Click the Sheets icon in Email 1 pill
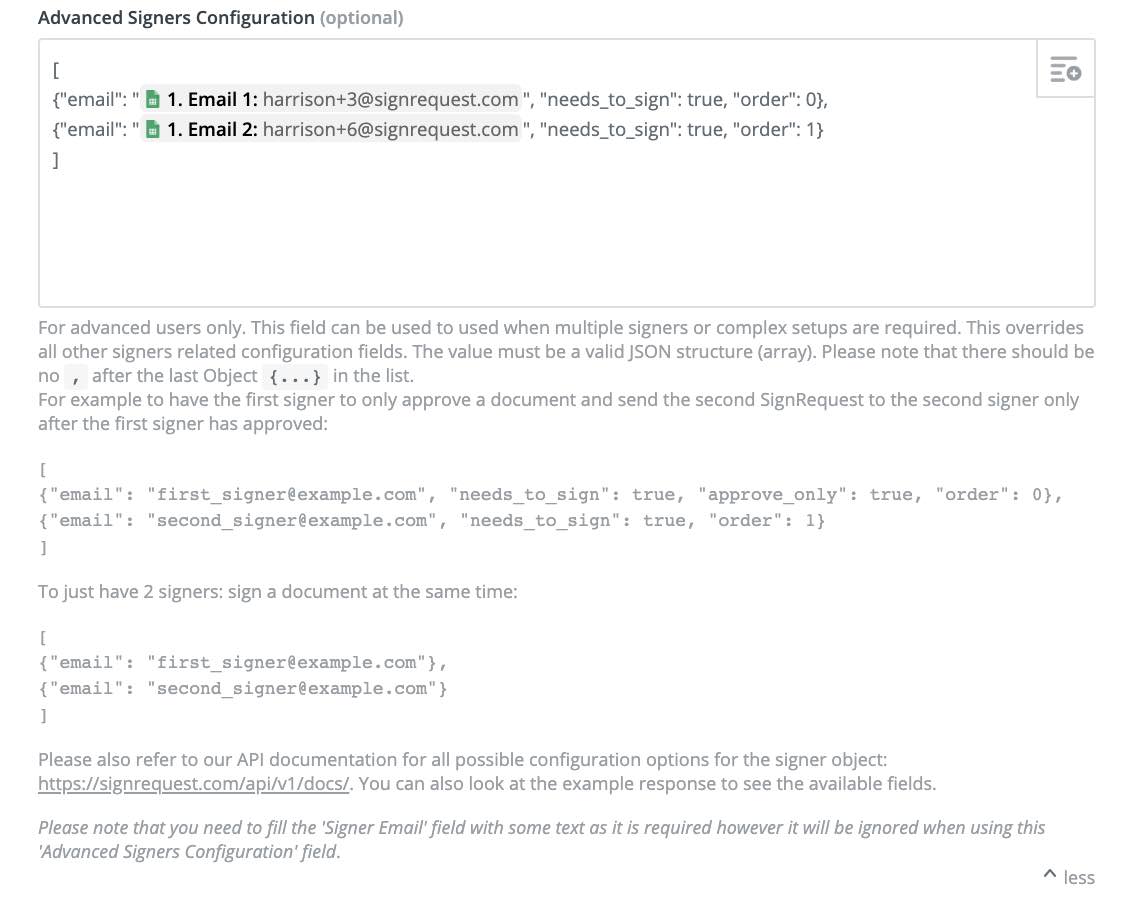This screenshot has height=898, width=1140. (x=153, y=100)
